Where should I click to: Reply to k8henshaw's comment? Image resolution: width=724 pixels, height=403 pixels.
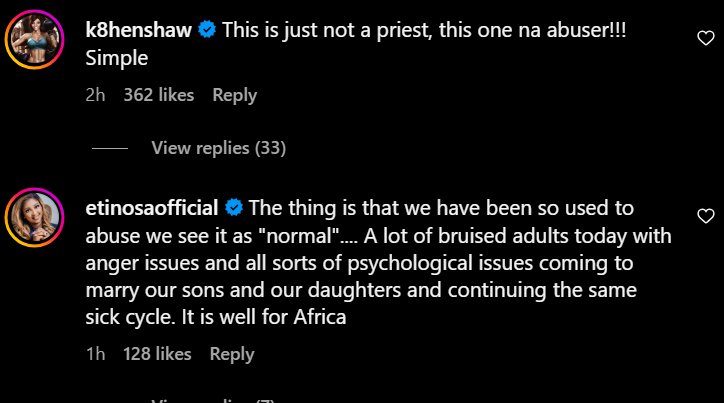point(234,96)
